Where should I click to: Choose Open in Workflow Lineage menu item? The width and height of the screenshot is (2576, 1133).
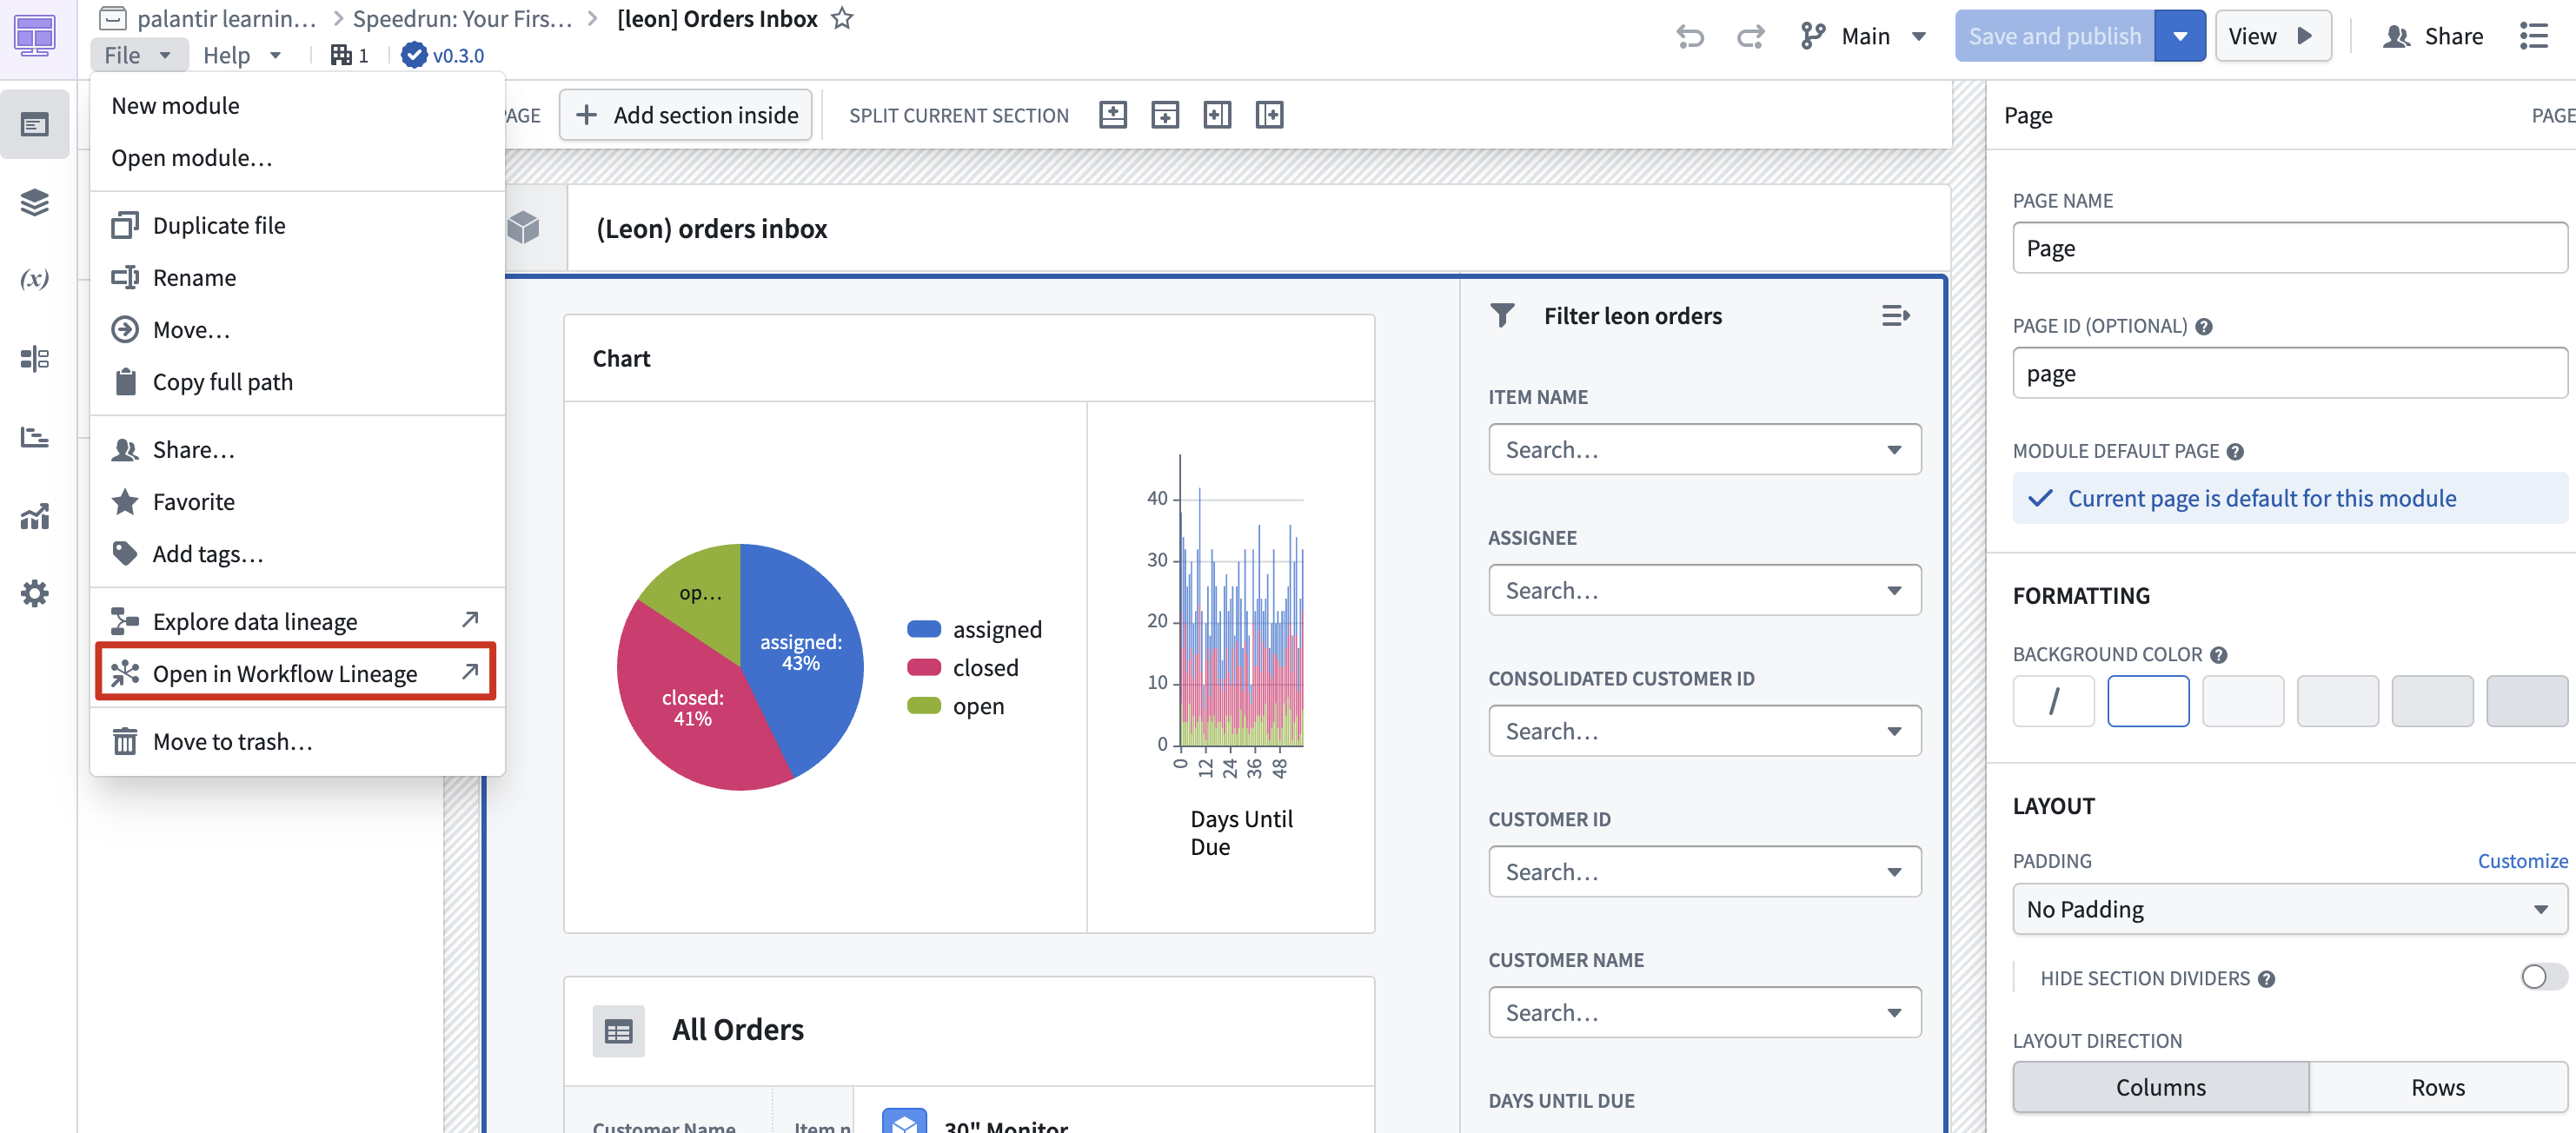tap(285, 674)
